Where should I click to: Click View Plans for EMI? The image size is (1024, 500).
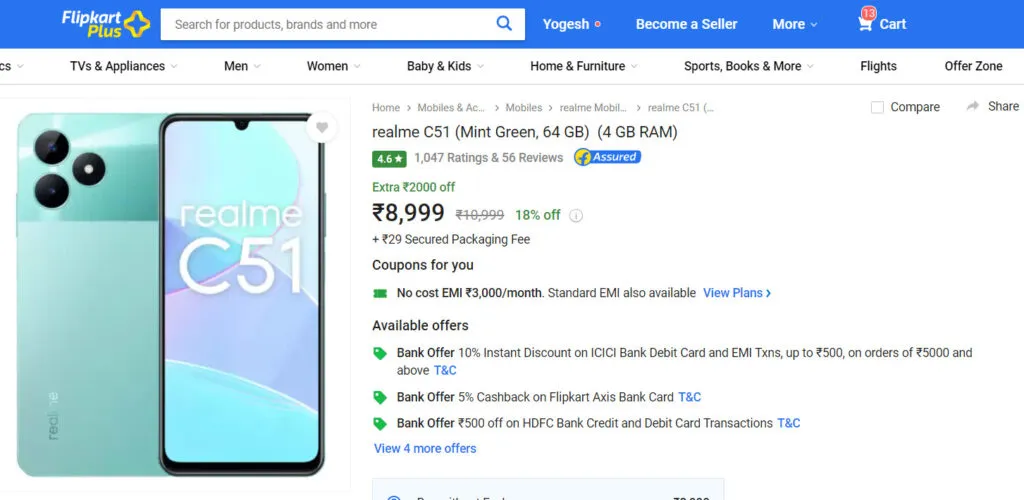click(737, 293)
